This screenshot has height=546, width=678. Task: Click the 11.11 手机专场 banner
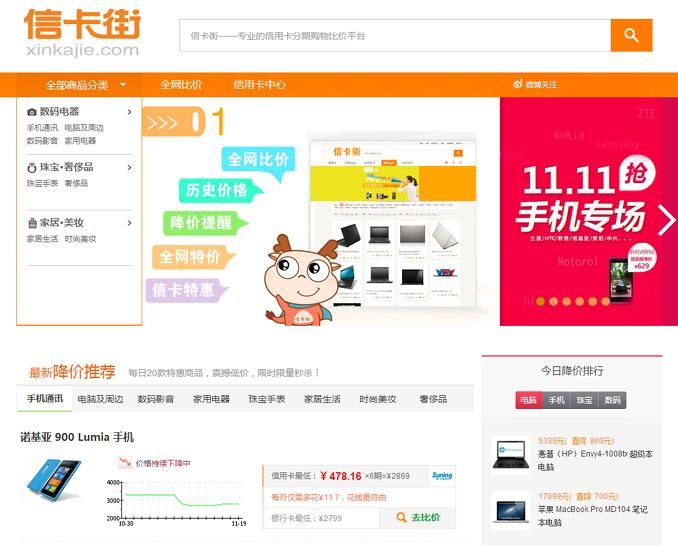[x=589, y=211]
